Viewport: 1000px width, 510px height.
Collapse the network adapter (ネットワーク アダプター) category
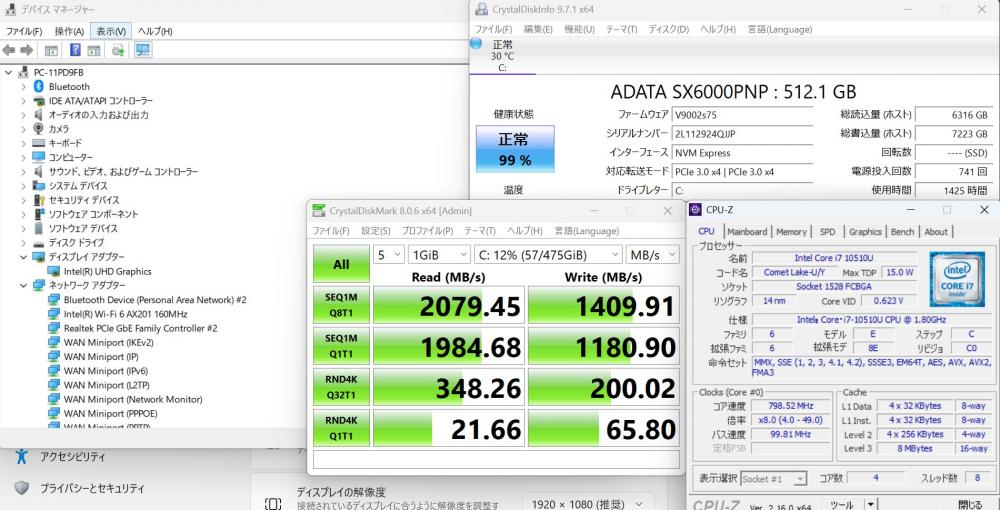click(x=23, y=285)
